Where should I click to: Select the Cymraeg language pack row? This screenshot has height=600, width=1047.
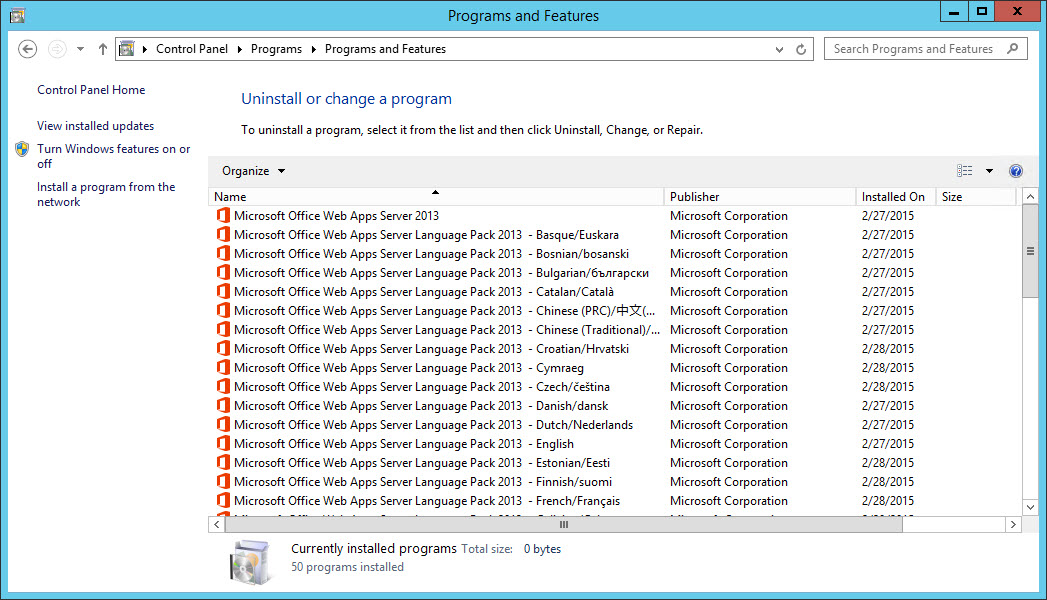click(x=614, y=368)
